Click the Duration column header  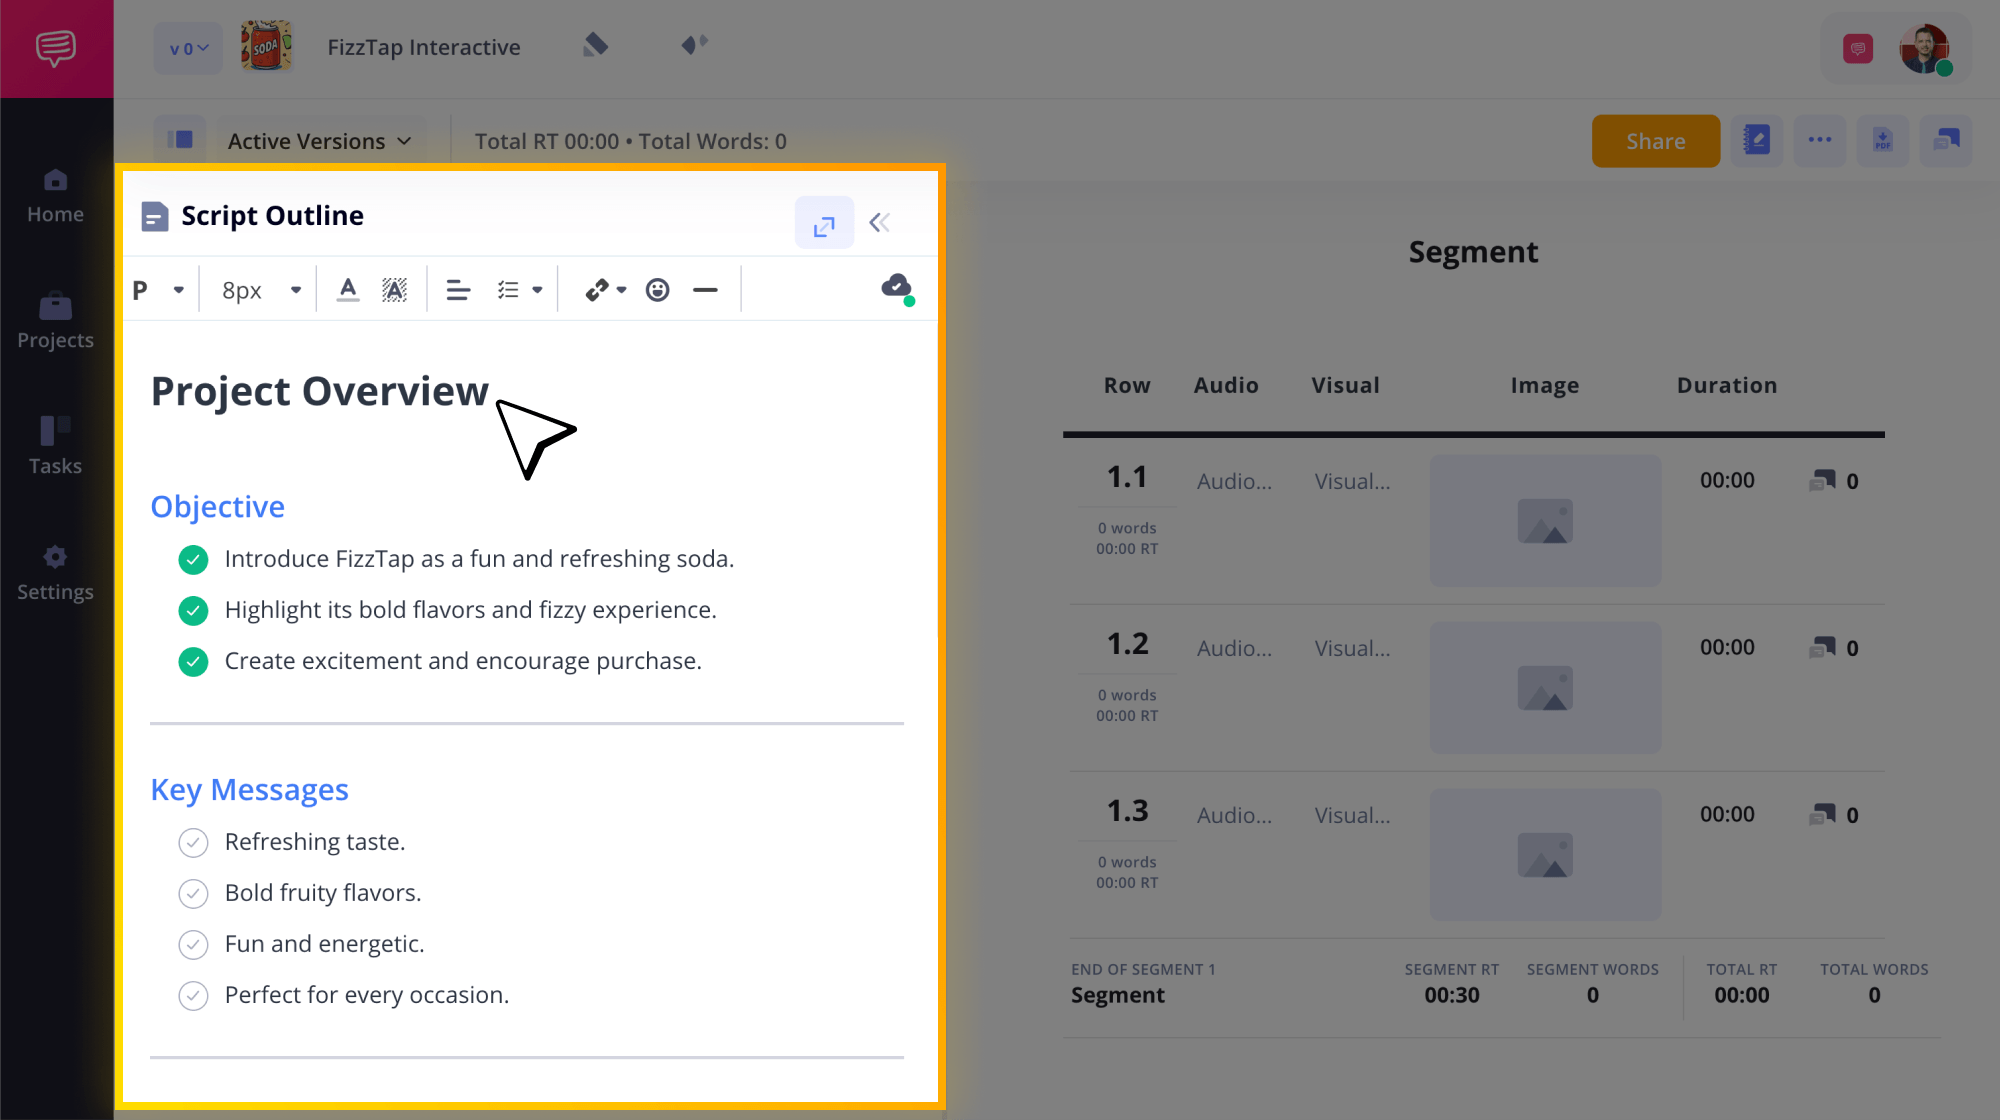1727,385
